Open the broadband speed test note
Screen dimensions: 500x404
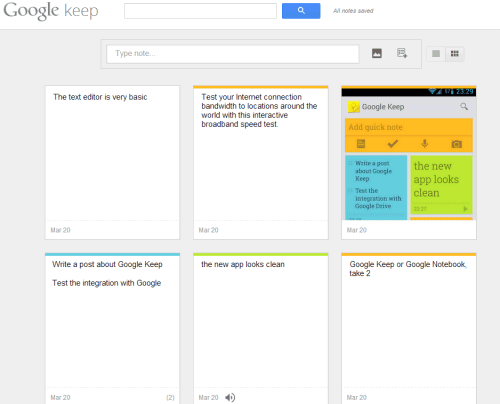(x=261, y=162)
